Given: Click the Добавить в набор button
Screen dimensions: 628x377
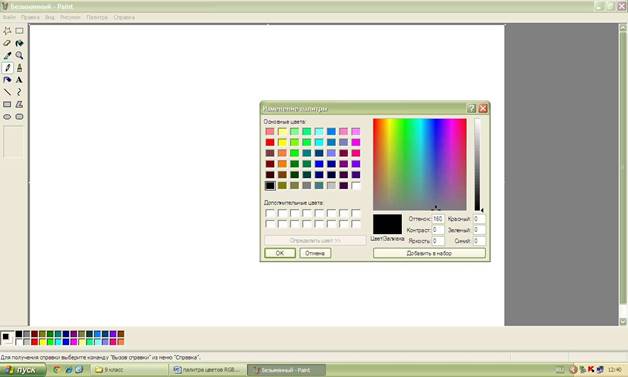Looking at the screenshot, I should pyautogui.click(x=429, y=253).
